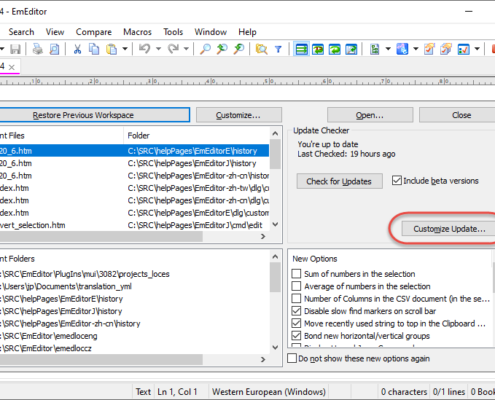Open the Macros menu
The height and width of the screenshot is (400, 495).
pyautogui.click(x=137, y=32)
